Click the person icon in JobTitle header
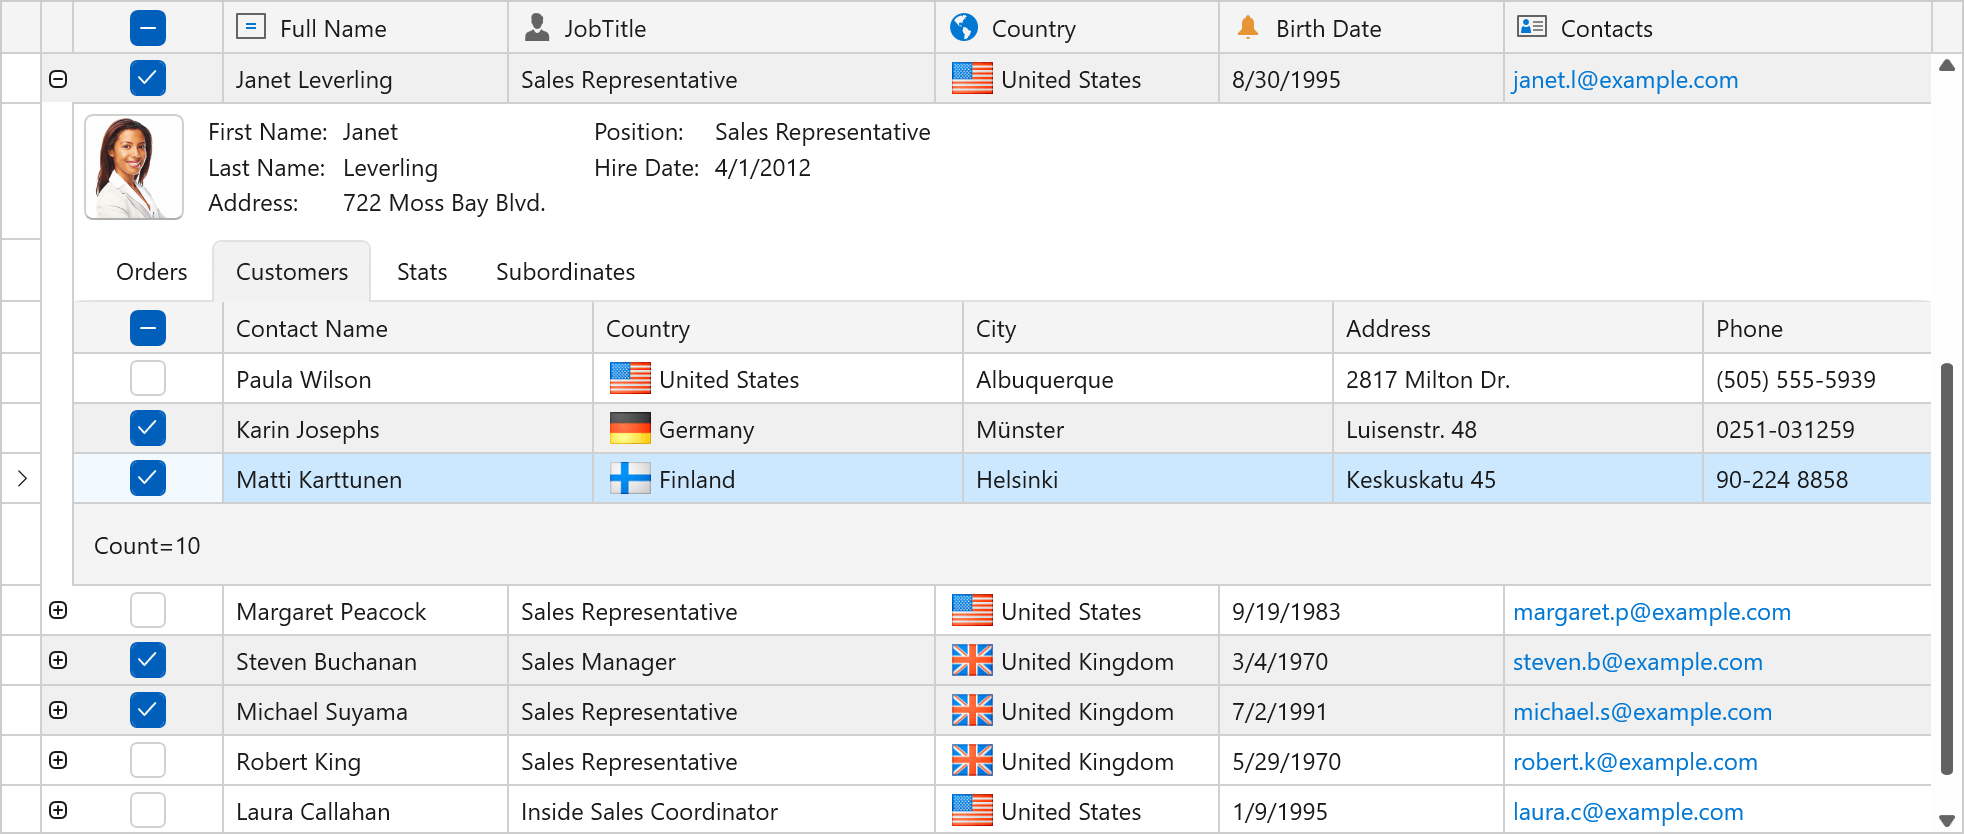This screenshot has height=834, width=1964. point(537,27)
